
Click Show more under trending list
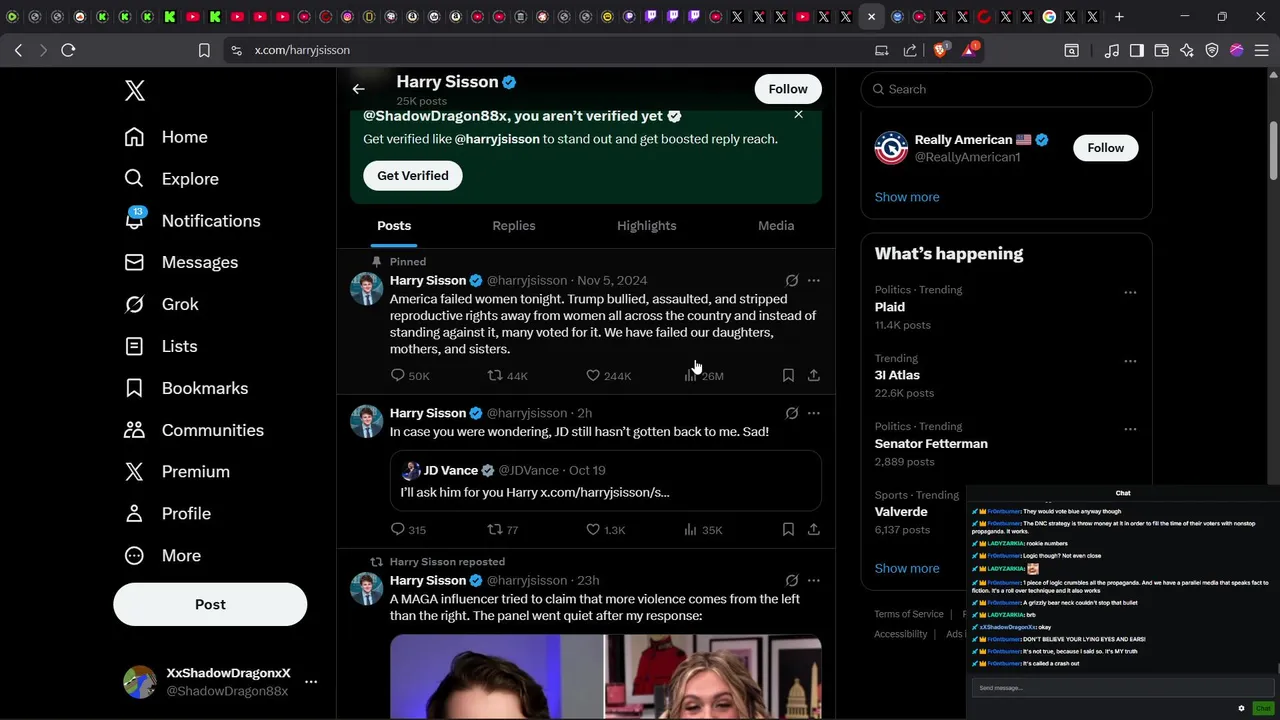click(907, 568)
